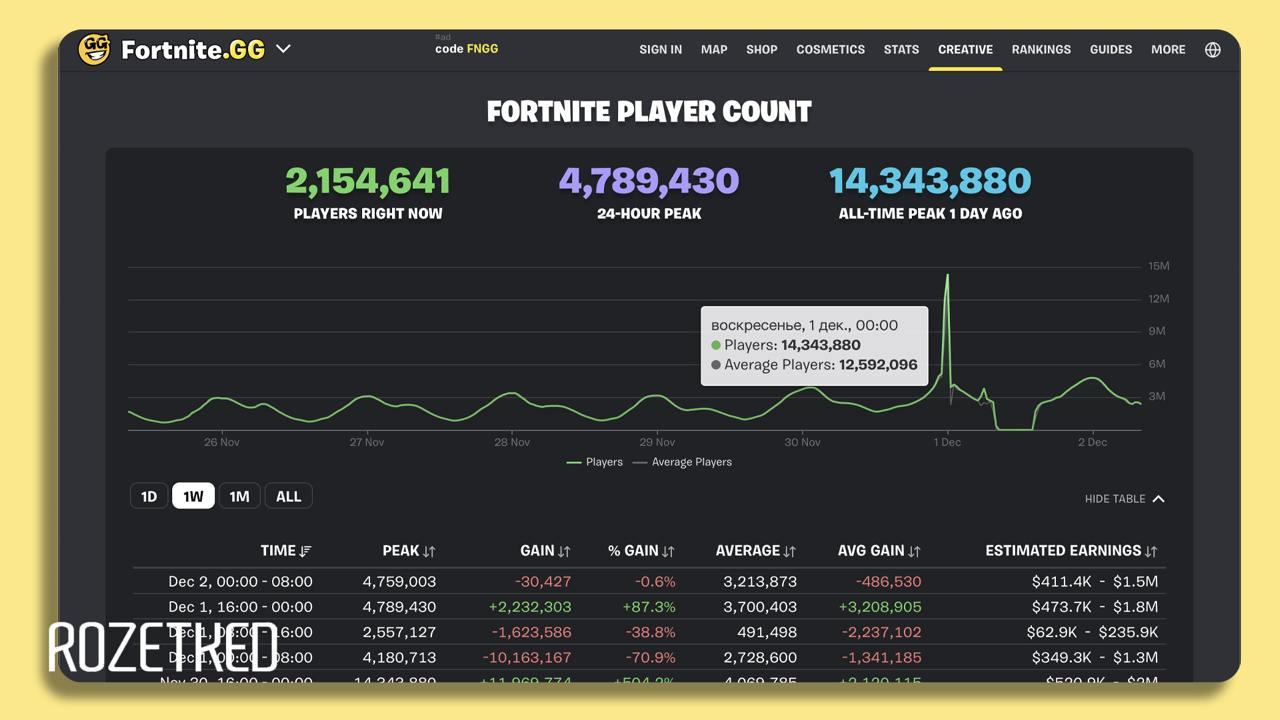Screen dimensions: 1280x720
Task: Open the RANKINGS menu item
Action: 1041,49
